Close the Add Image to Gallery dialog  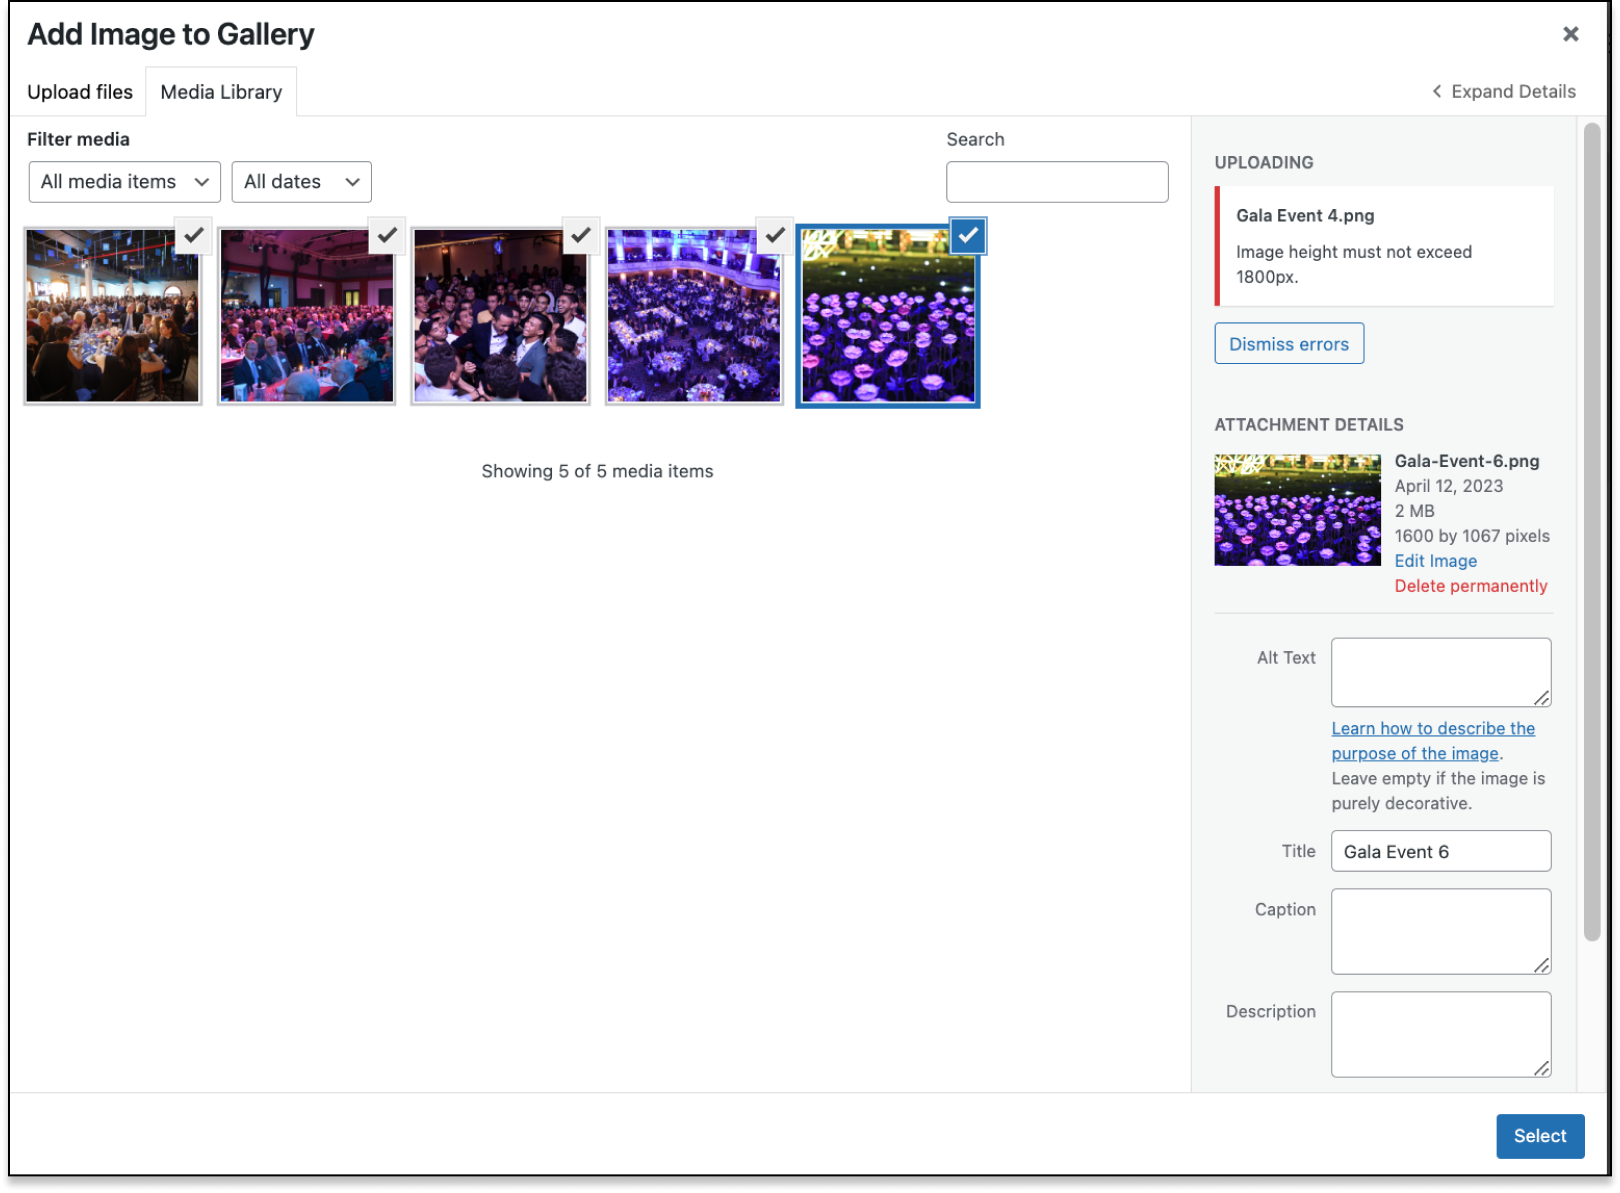(1569, 33)
